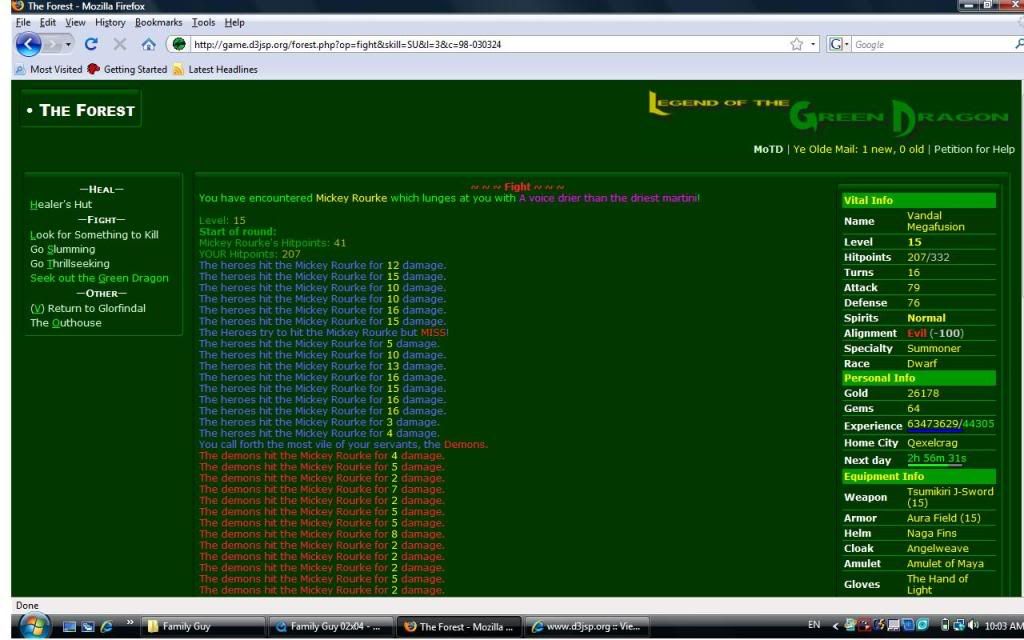Click Look for Something to Kill
Image resolution: width=1024 pixels, height=640 pixels.
[x=94, y=235]
